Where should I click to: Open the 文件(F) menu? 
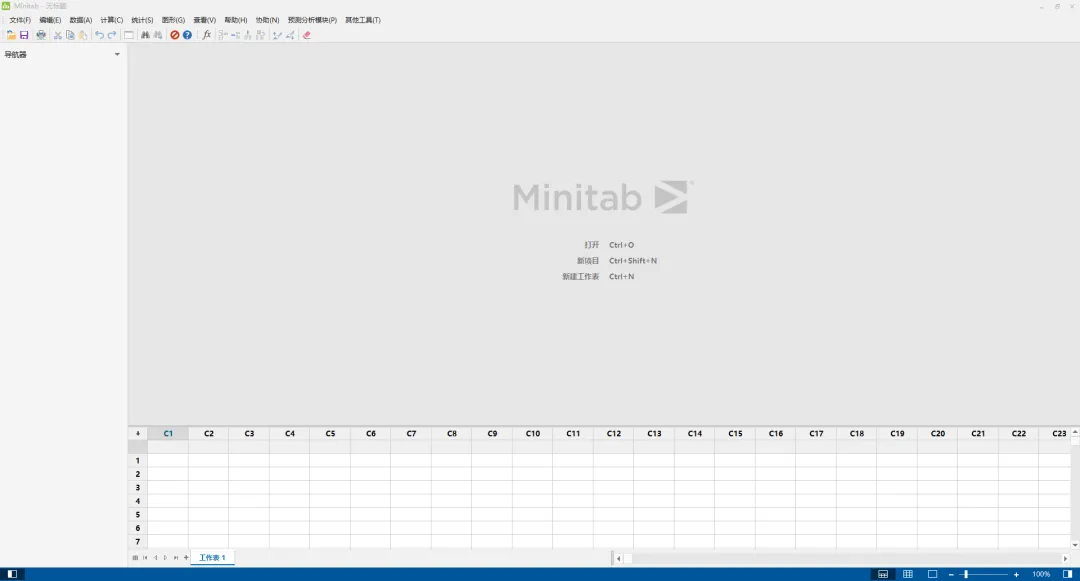[20, 20]
